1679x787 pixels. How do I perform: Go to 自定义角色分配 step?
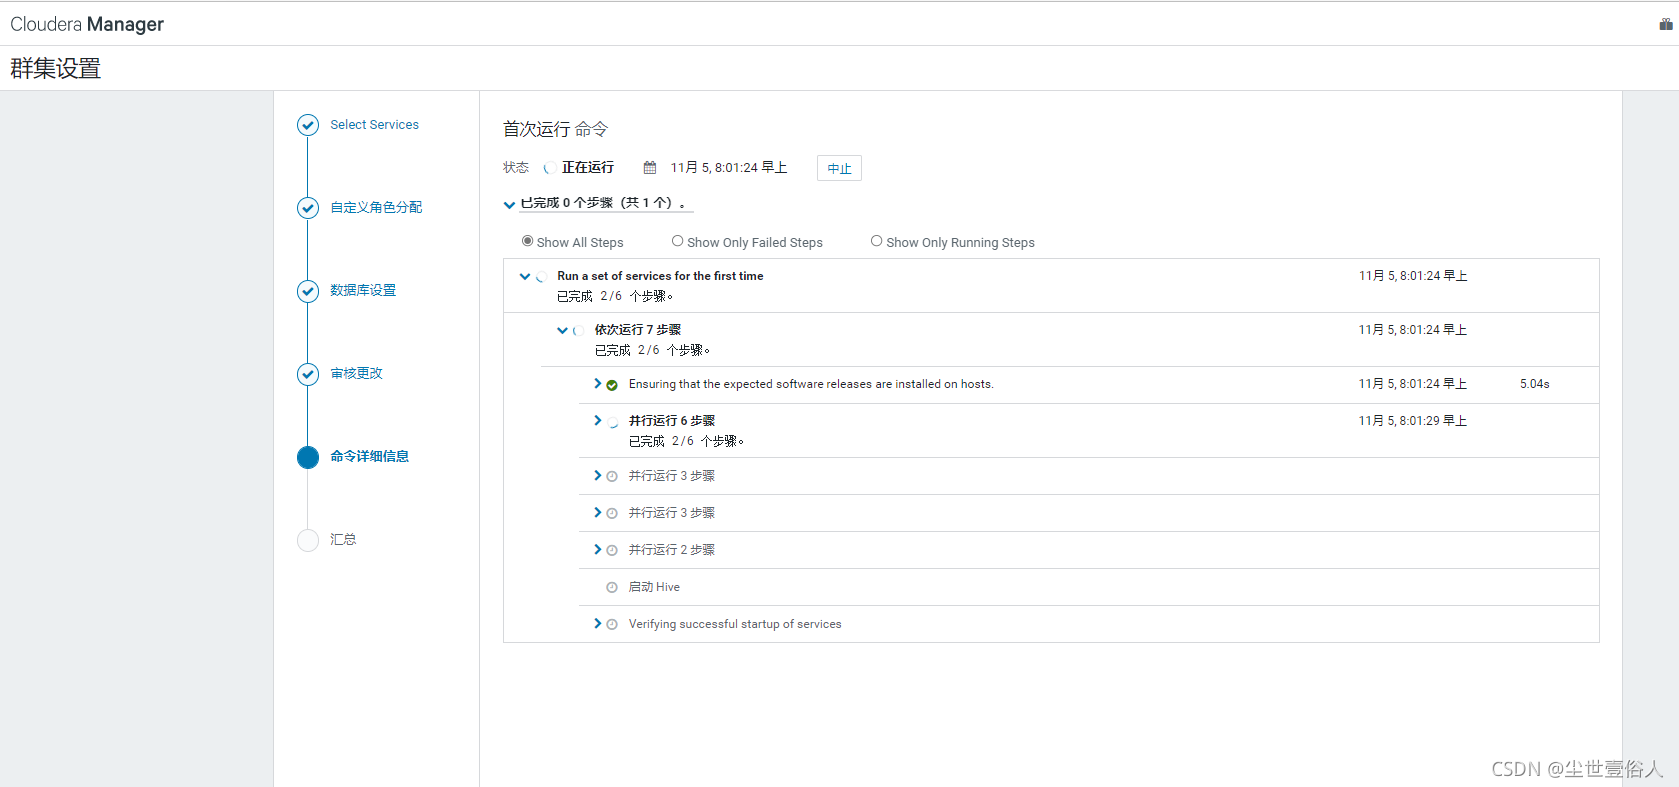376,208
